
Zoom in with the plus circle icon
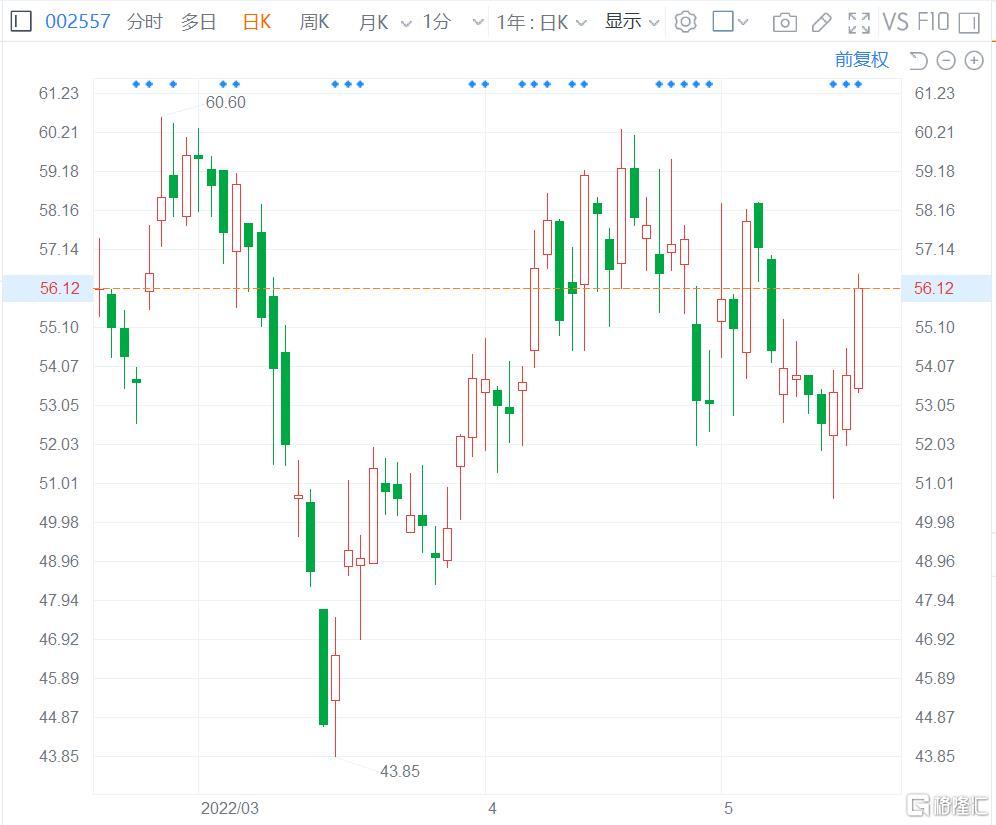[x=974, y=60]
